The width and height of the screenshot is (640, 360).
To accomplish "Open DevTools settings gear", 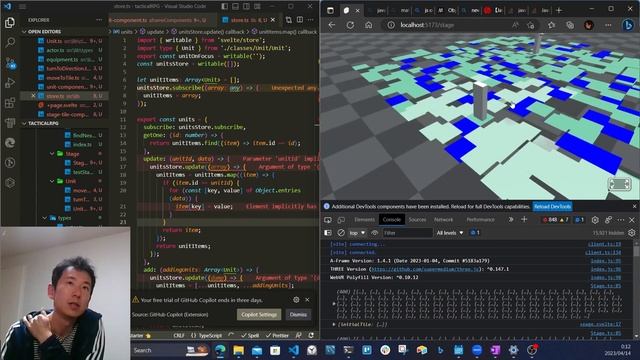I will coord(595,220).
